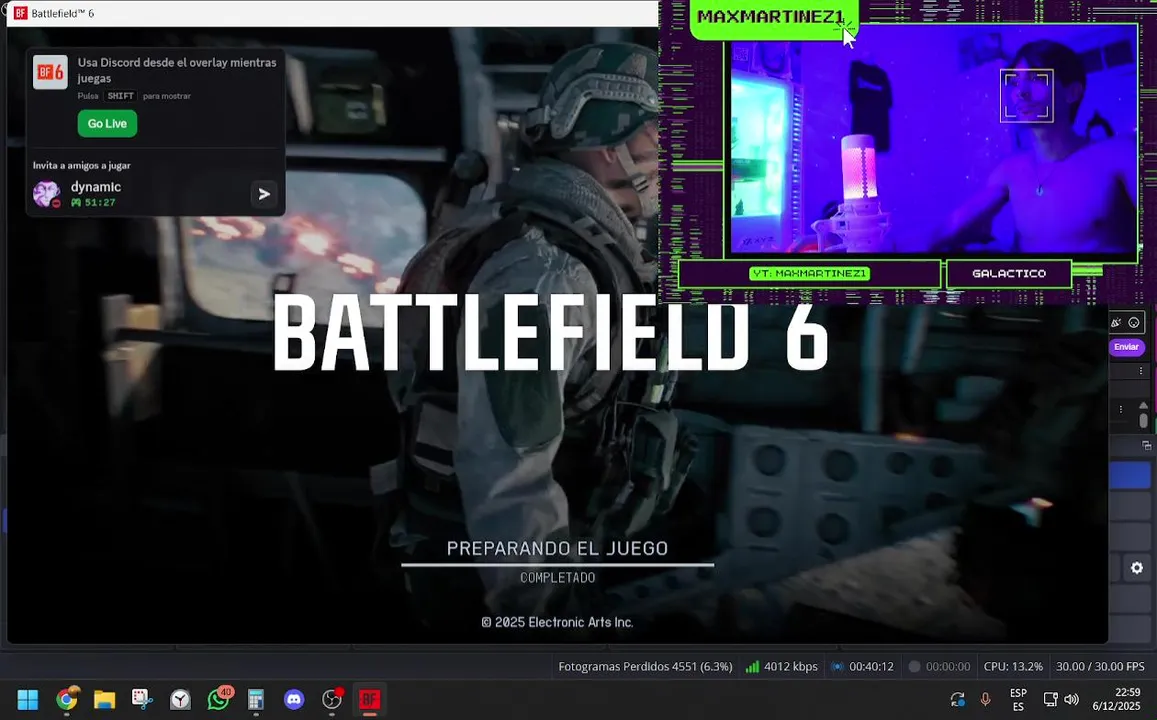Click streaming timer 00:40:12
This screenshot has width=1157, height=720.
point(863,666)
